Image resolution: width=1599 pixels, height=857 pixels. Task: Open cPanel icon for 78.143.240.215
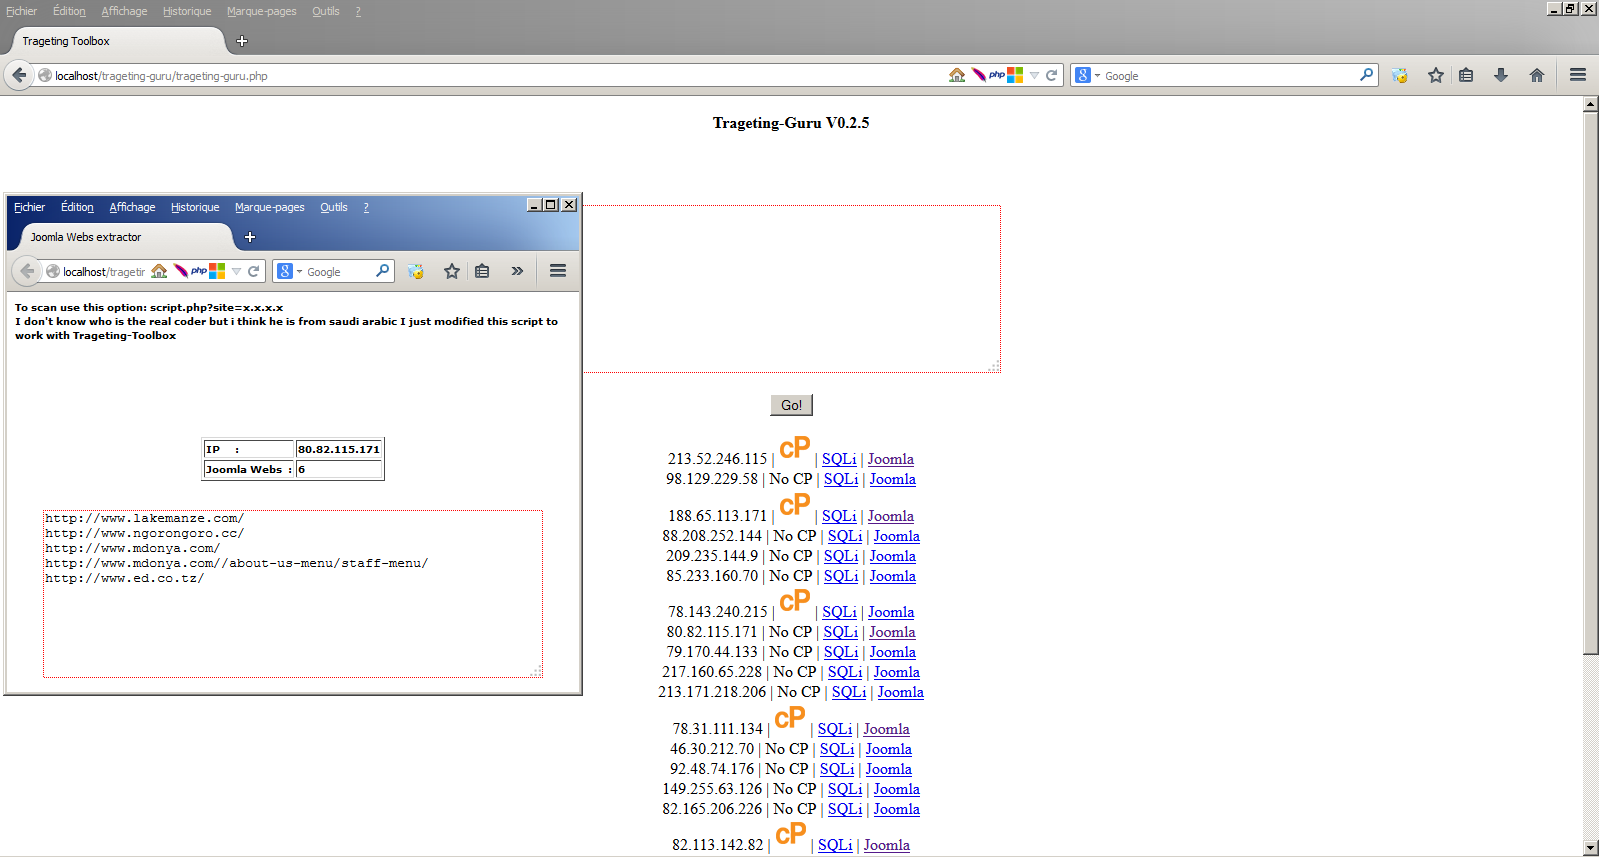coord(795,601)
